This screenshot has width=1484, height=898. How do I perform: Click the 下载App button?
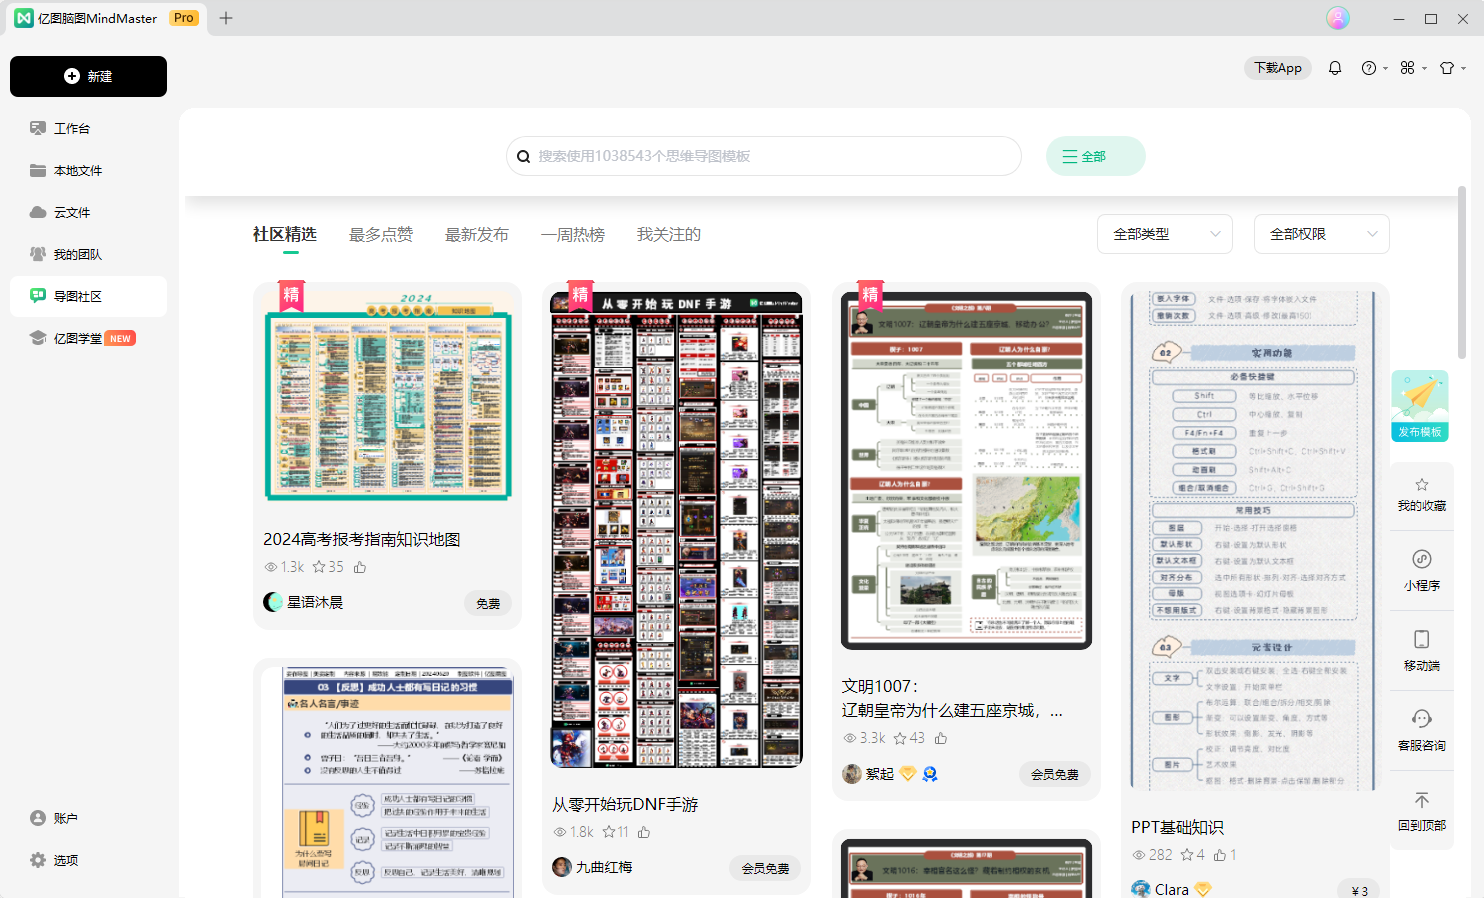(x=1277, y=68)
